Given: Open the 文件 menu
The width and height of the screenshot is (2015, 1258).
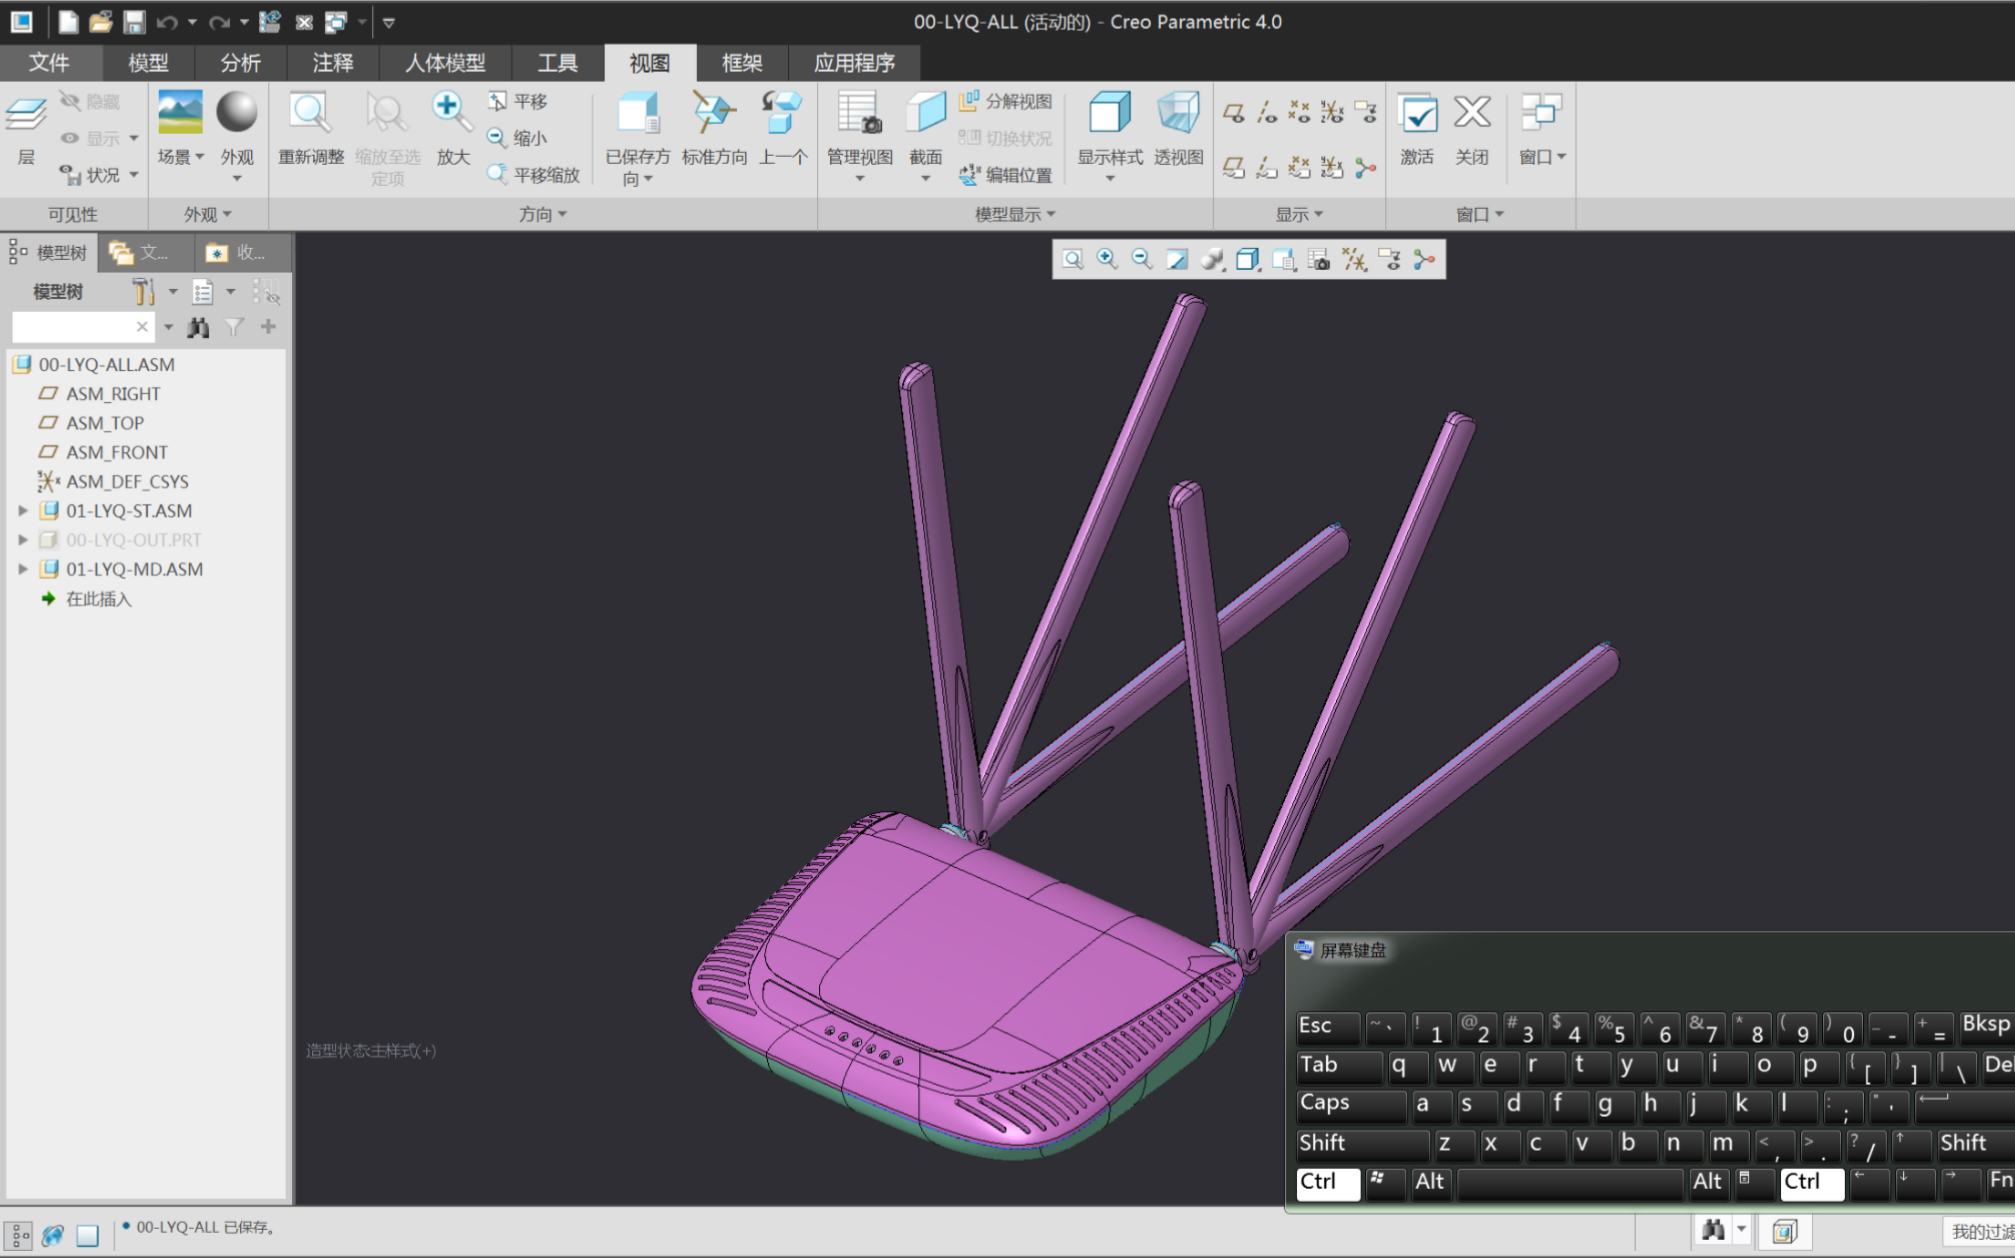Looking at the screenshot, I should [x=49, y=63].
